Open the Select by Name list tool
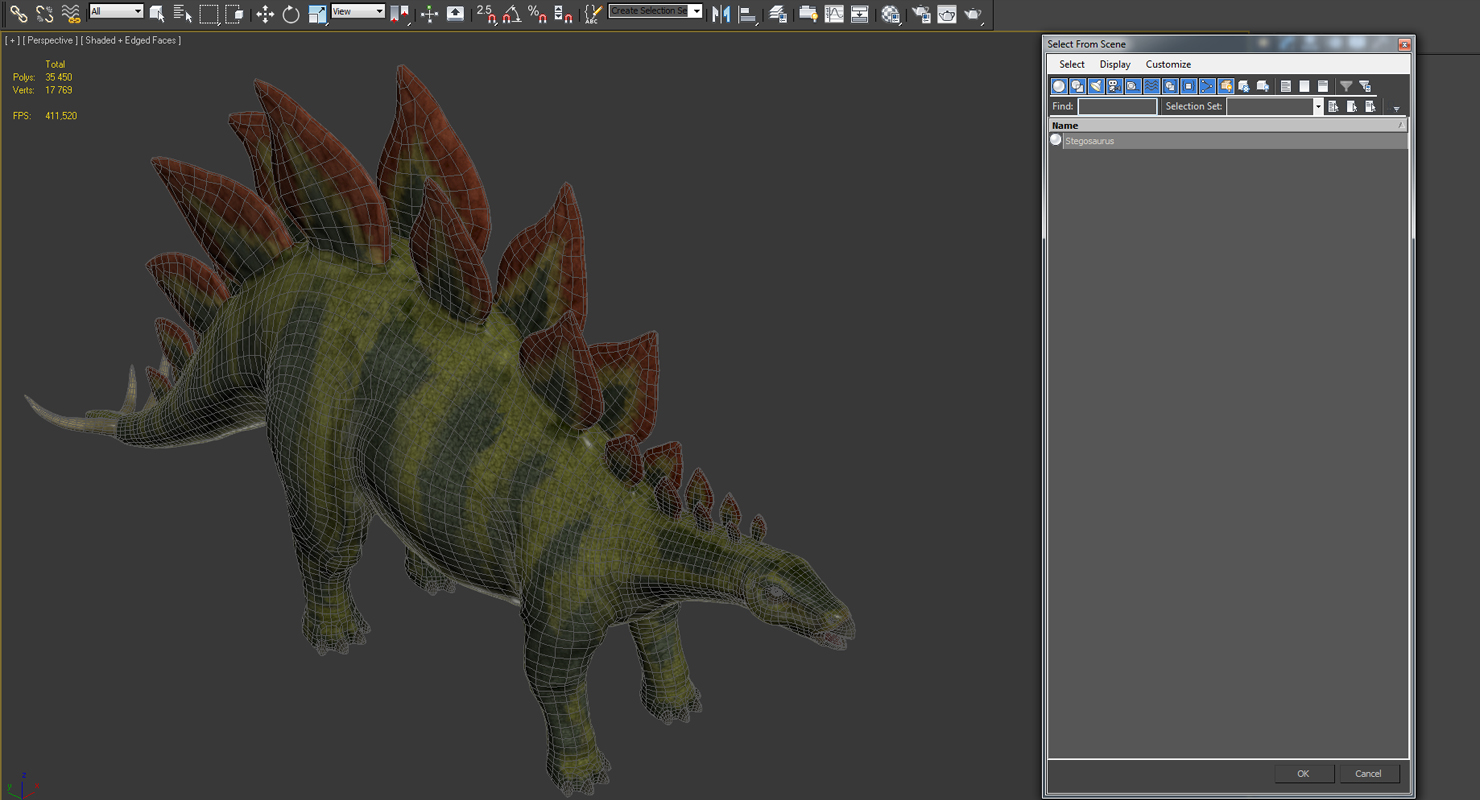The width and height of the screenshot is (1480, 800). click(183, 14)
